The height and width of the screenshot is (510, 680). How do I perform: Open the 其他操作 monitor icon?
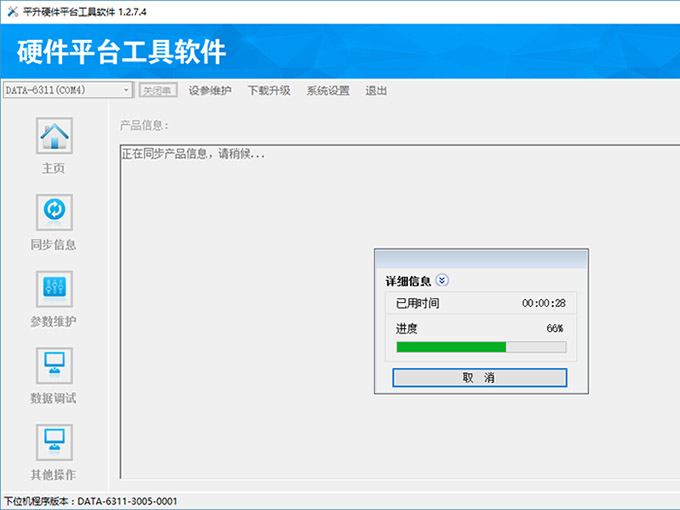tap(54, 442)
